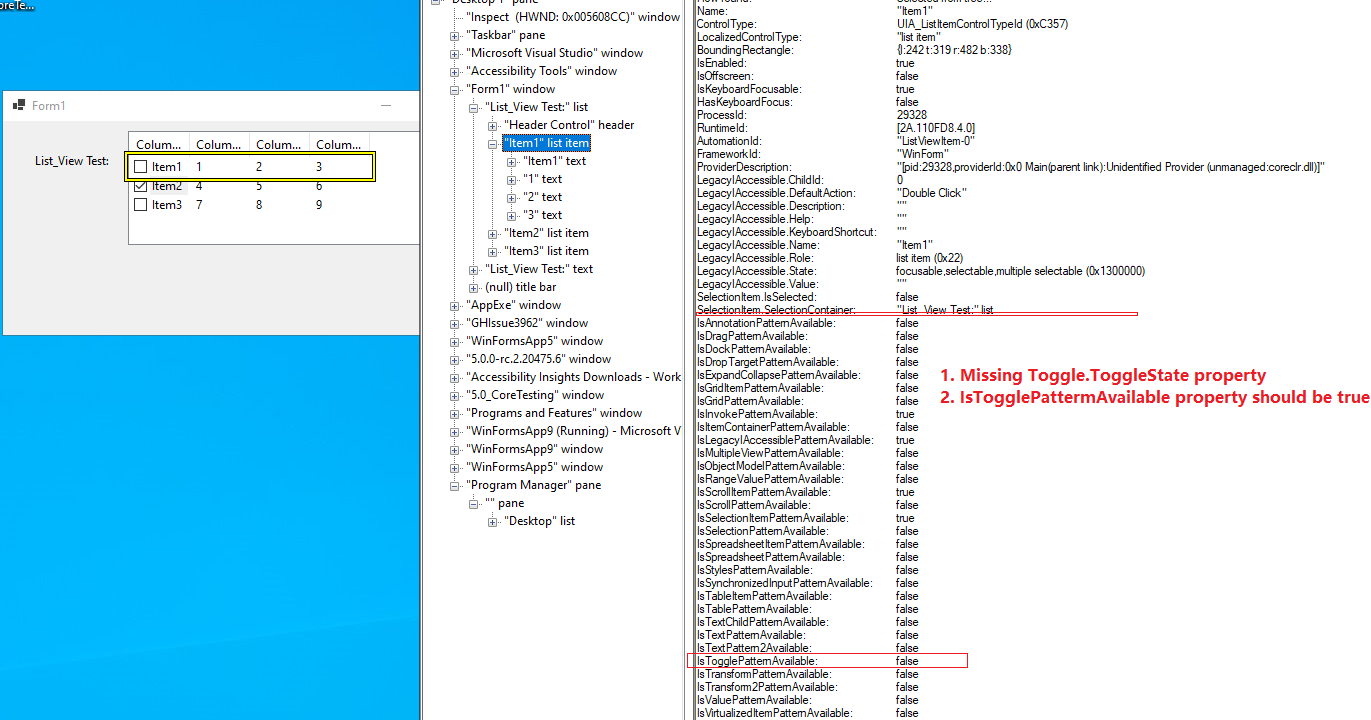
Task: Uncheck the Item2 checkbox
Action: click(140, 185)
